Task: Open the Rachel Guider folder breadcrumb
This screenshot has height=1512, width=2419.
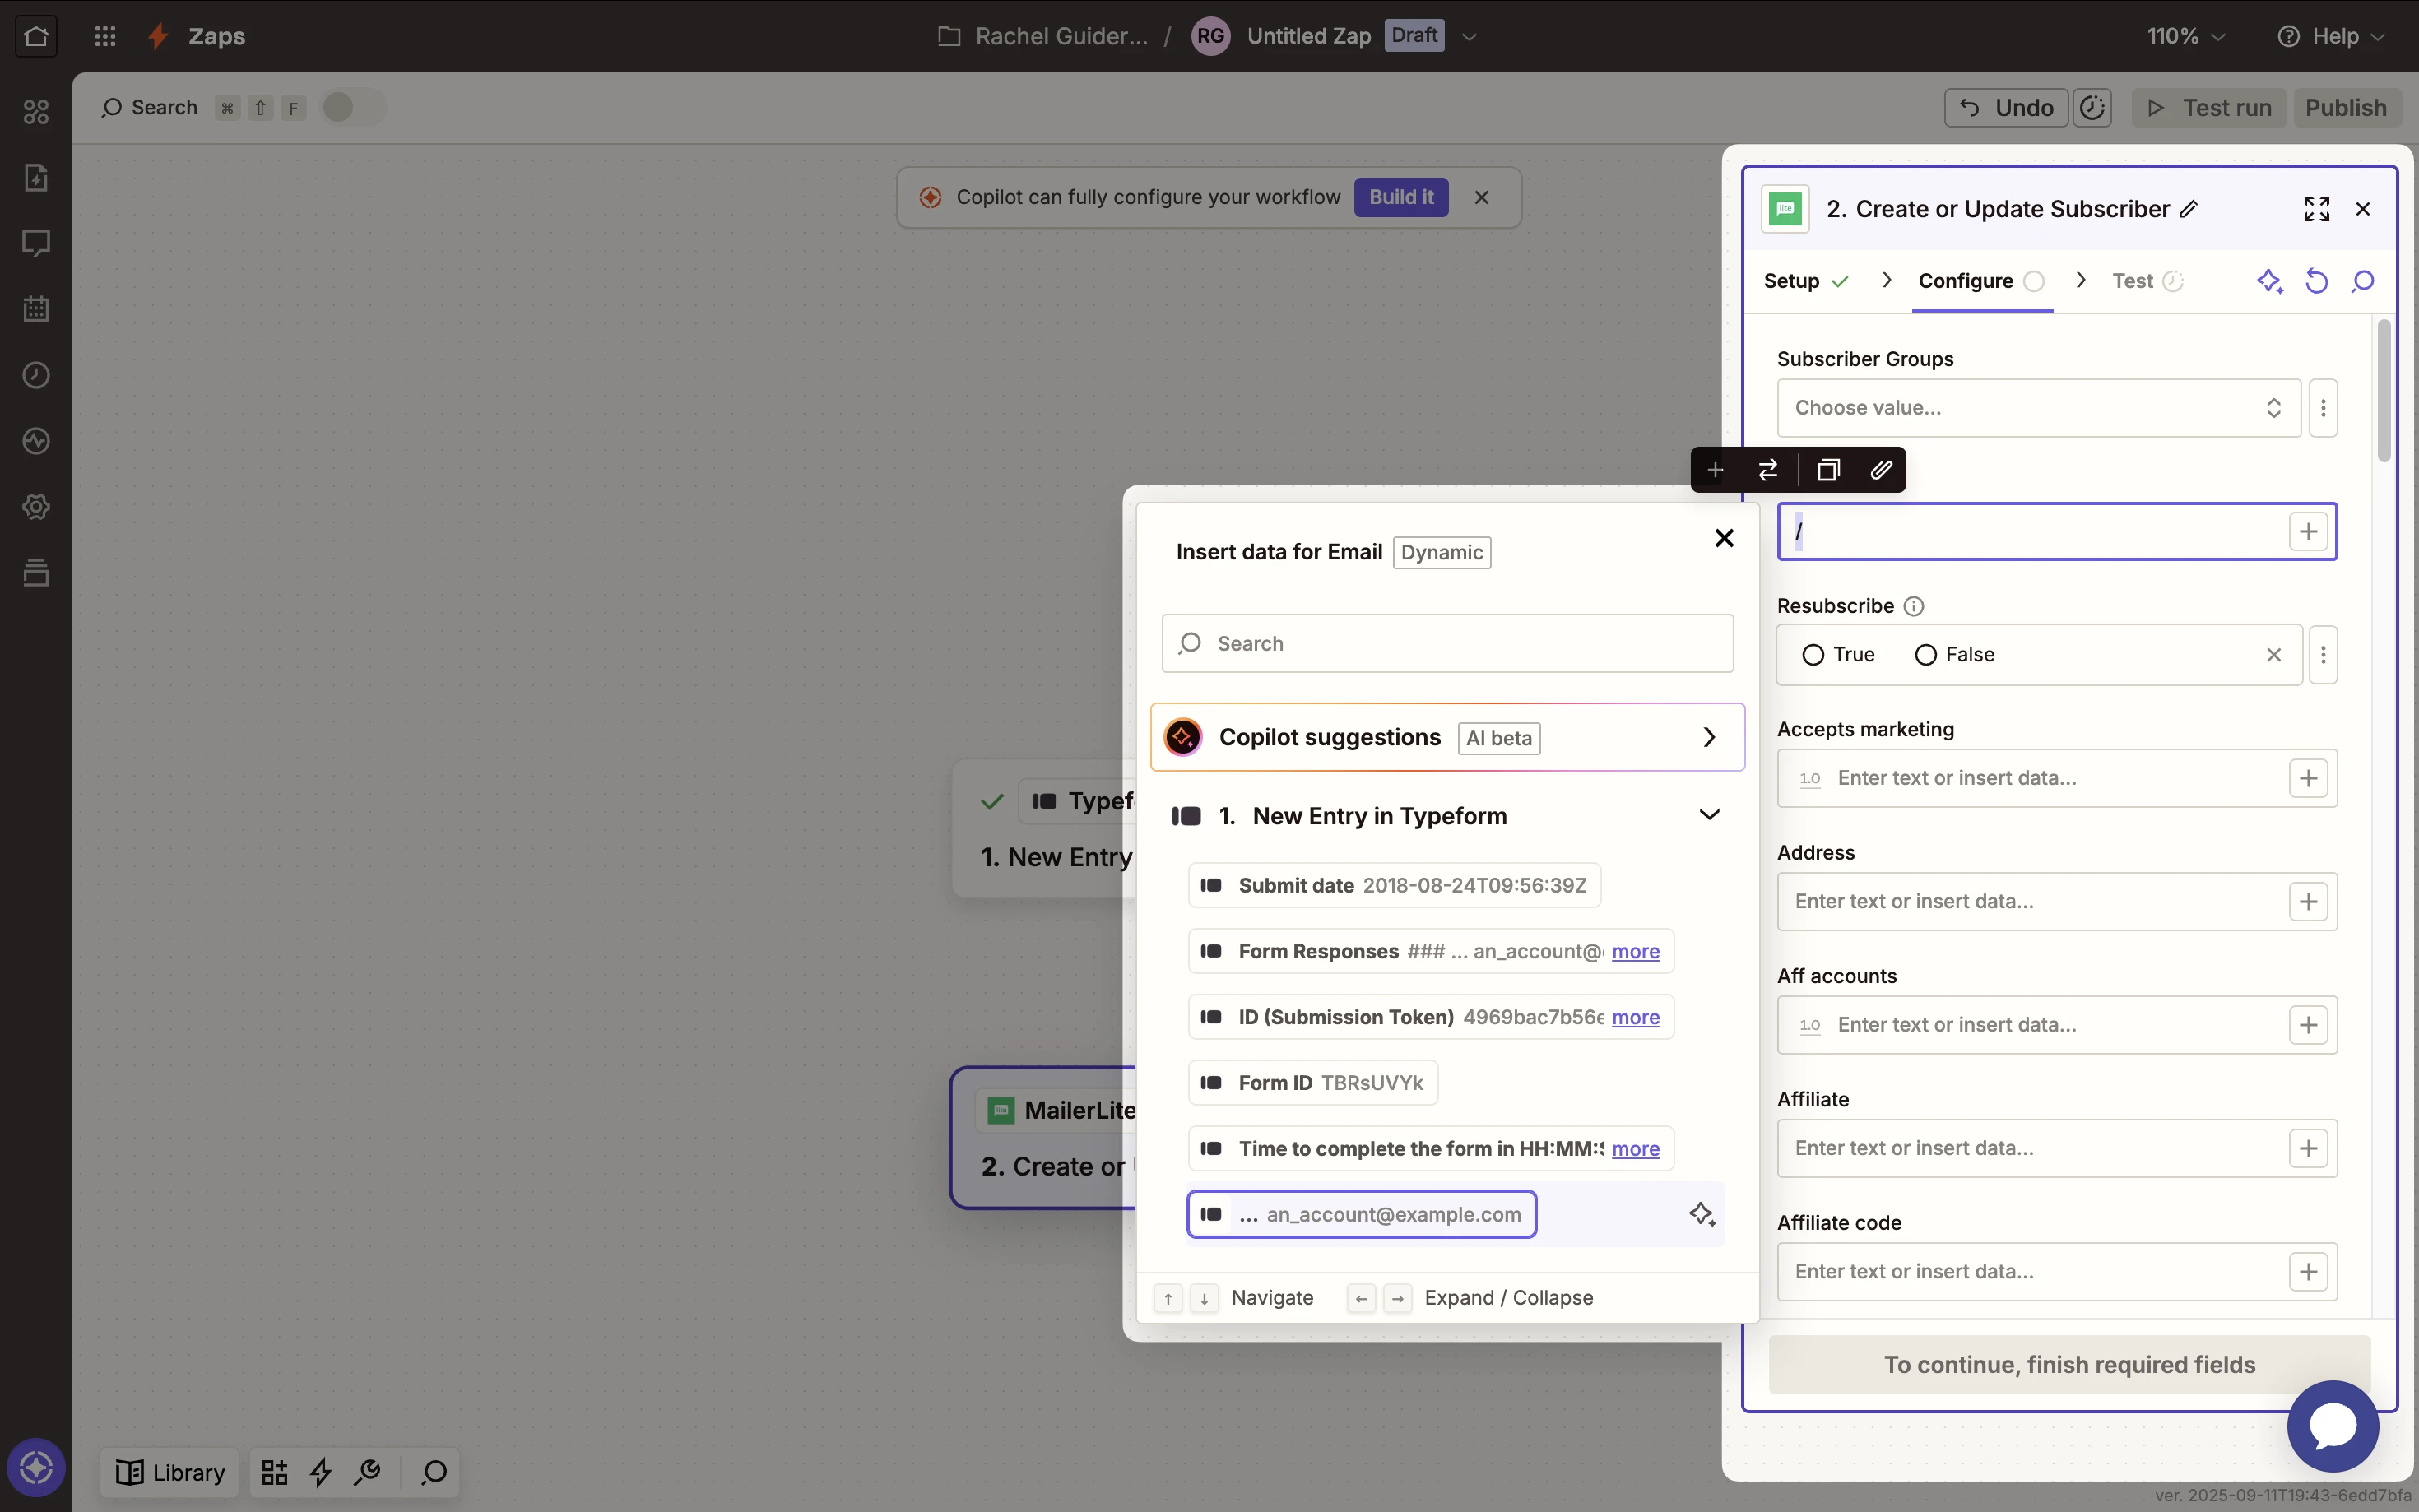Action: (1043, 36)
